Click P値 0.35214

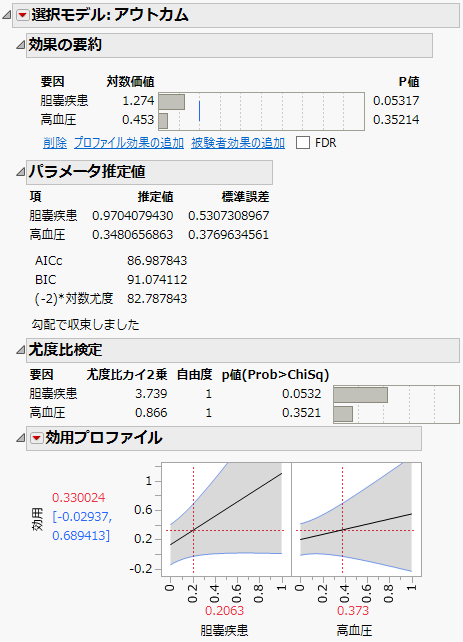pos(396,120)
